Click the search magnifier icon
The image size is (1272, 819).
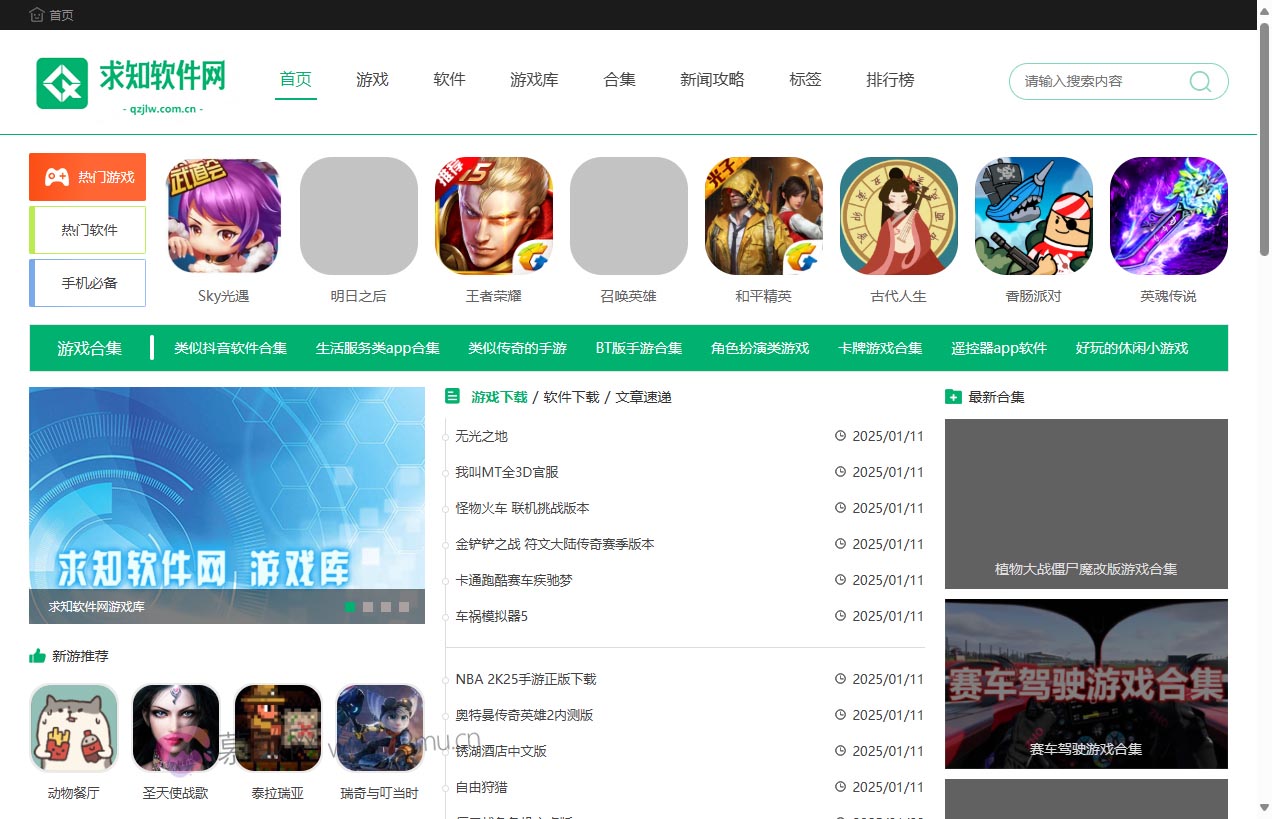(1199, 82)
